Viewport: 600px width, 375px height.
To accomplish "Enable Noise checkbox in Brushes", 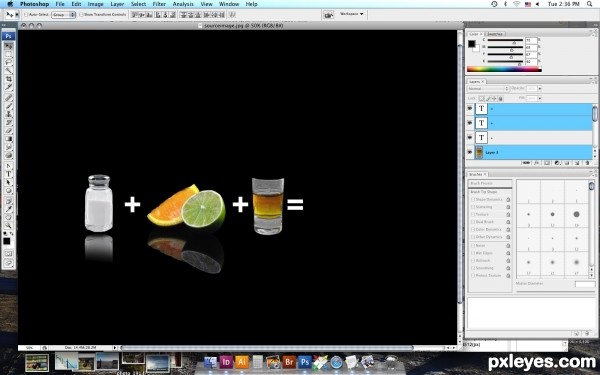I will coord(473,246).
